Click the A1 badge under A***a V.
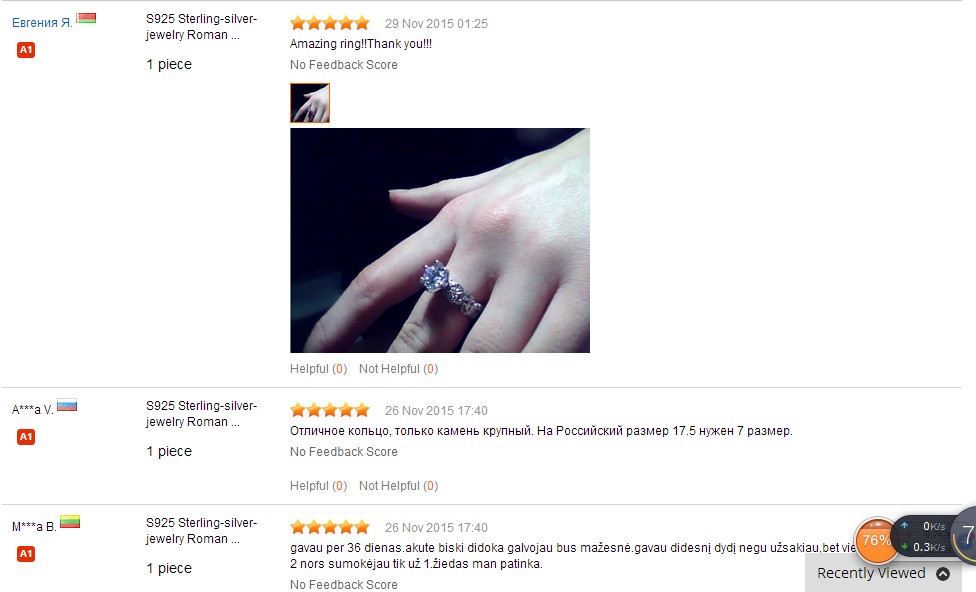This screenshot has width=976, height=592. click(26, 437)
